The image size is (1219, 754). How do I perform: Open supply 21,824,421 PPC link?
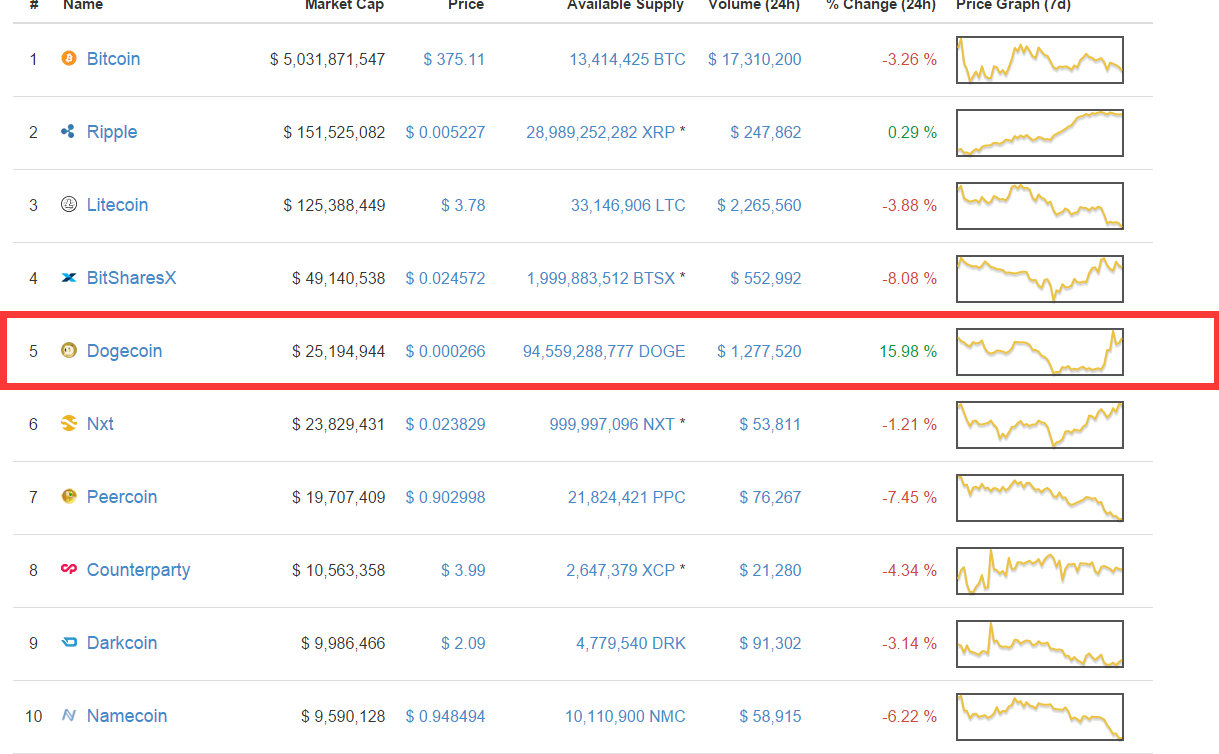tap(627, 497)
